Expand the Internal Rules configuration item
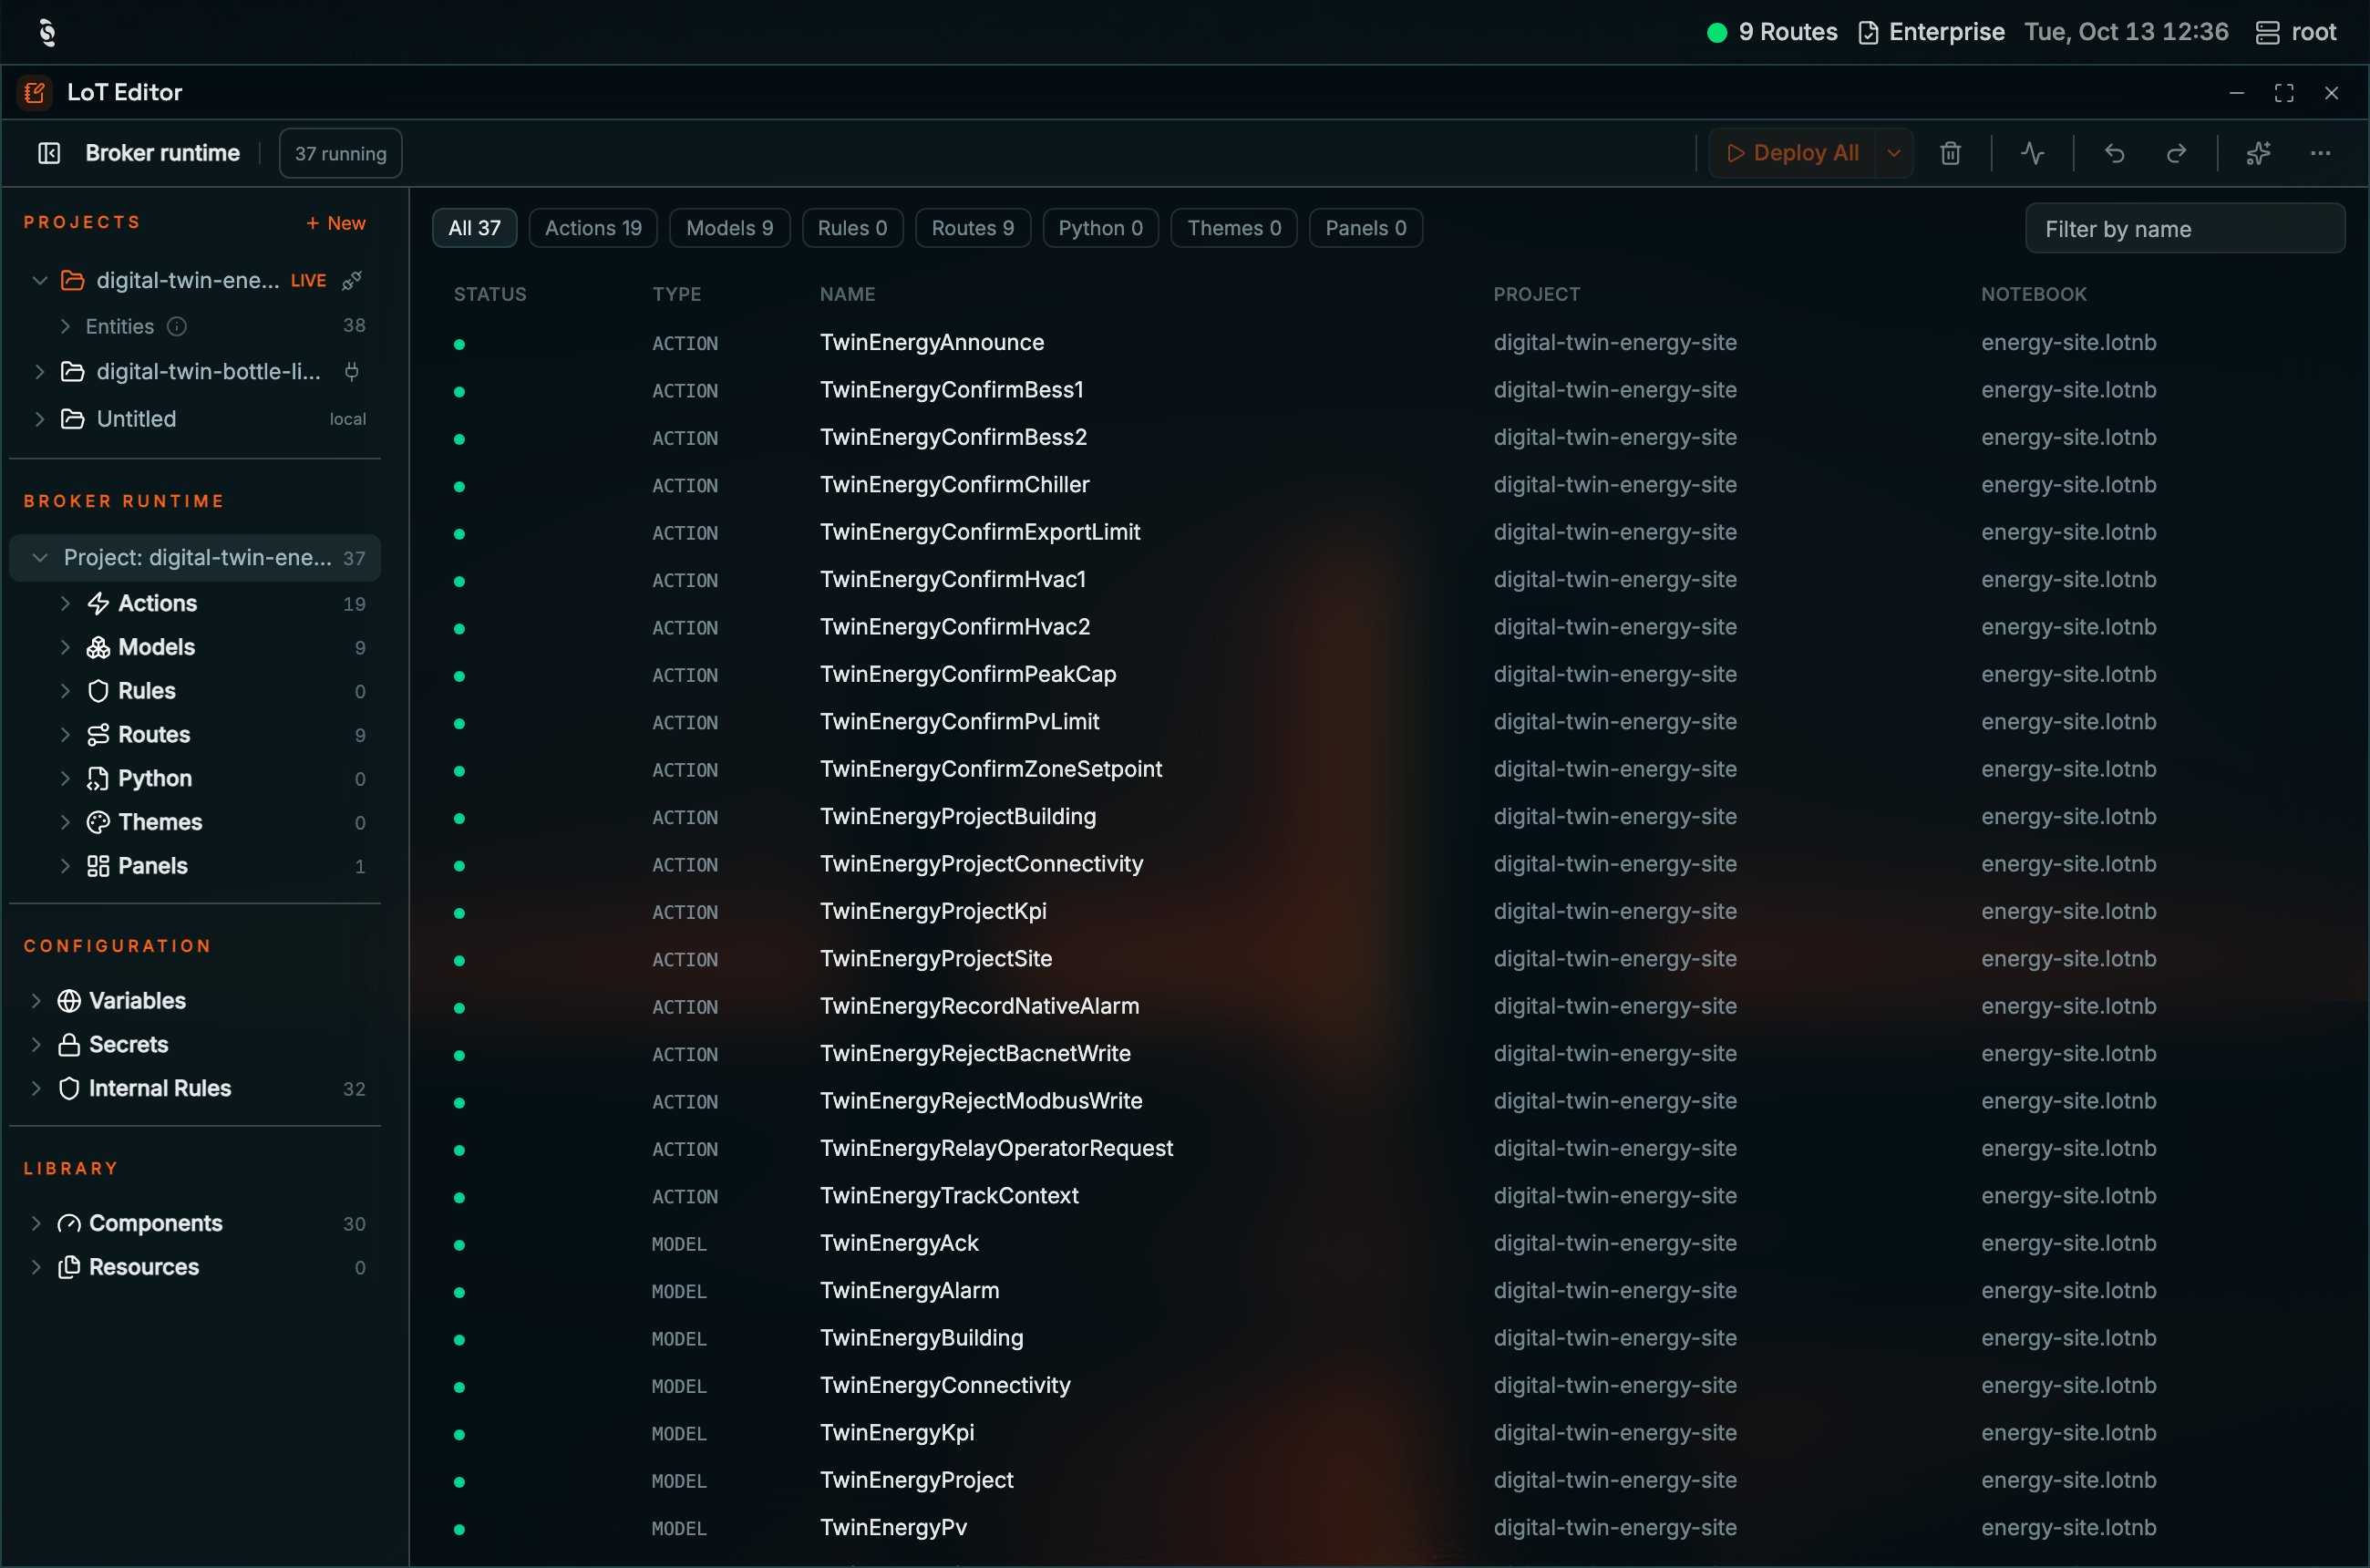 pos(36,1089)
